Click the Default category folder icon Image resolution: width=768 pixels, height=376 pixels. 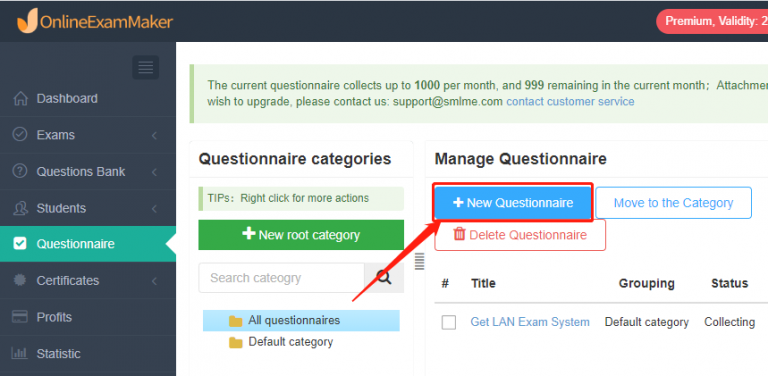[236, 342]
